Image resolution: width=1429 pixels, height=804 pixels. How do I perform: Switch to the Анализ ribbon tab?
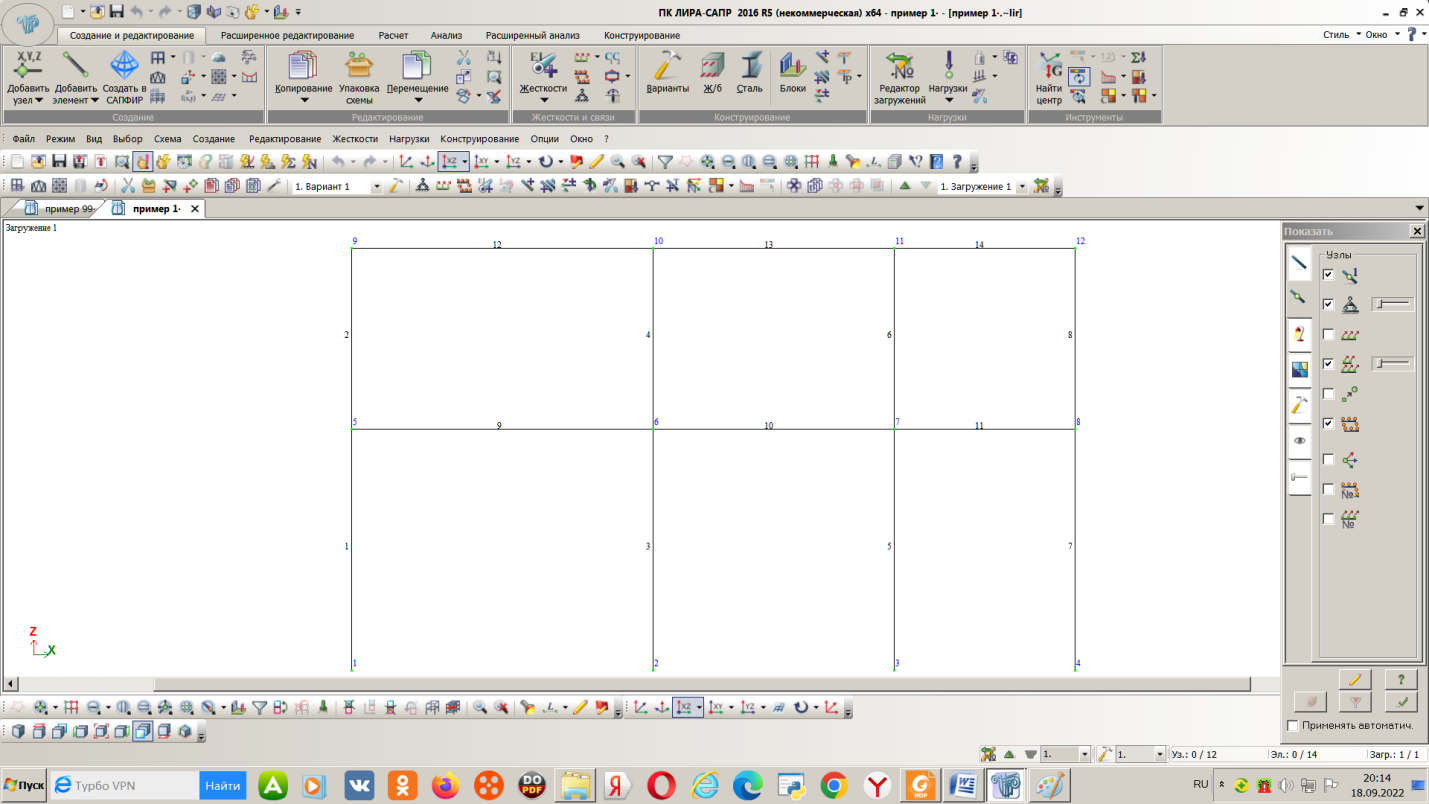pyautogui.click(x=446, y=35)
